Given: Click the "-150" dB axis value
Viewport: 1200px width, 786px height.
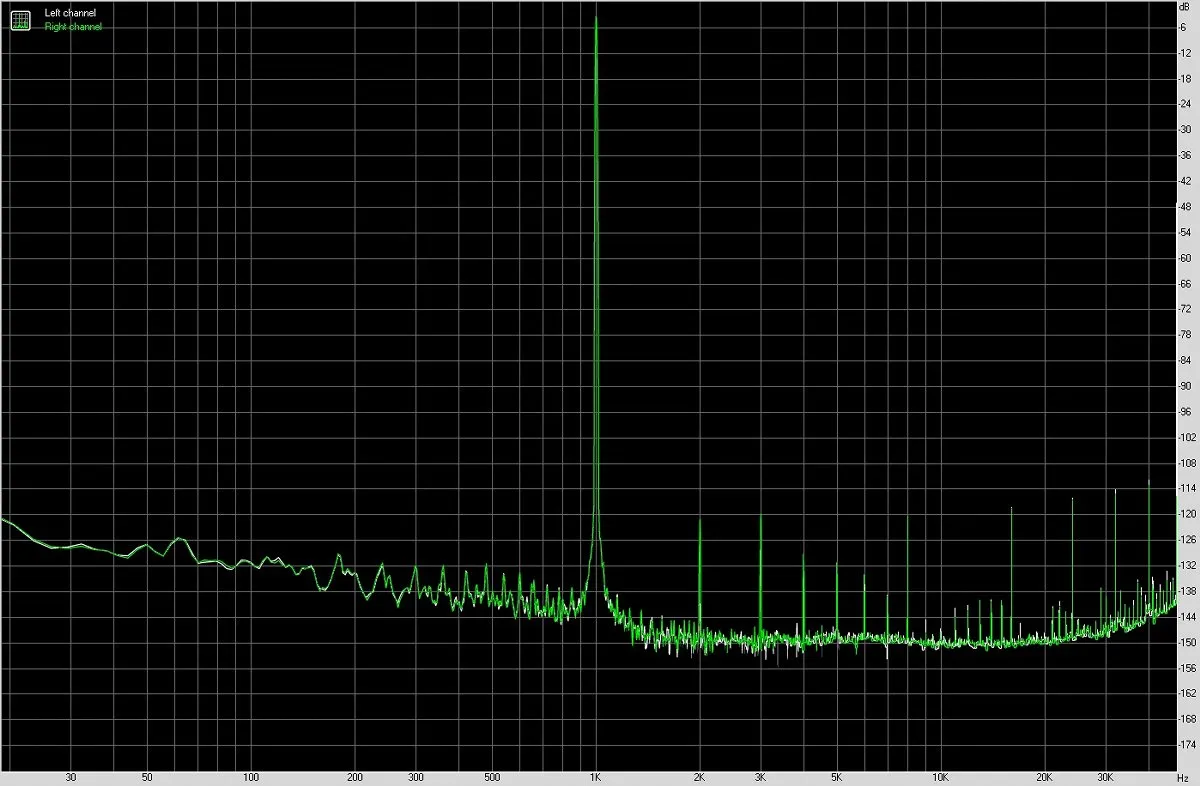Looking at the screenshot, I should click(1185, 641).
